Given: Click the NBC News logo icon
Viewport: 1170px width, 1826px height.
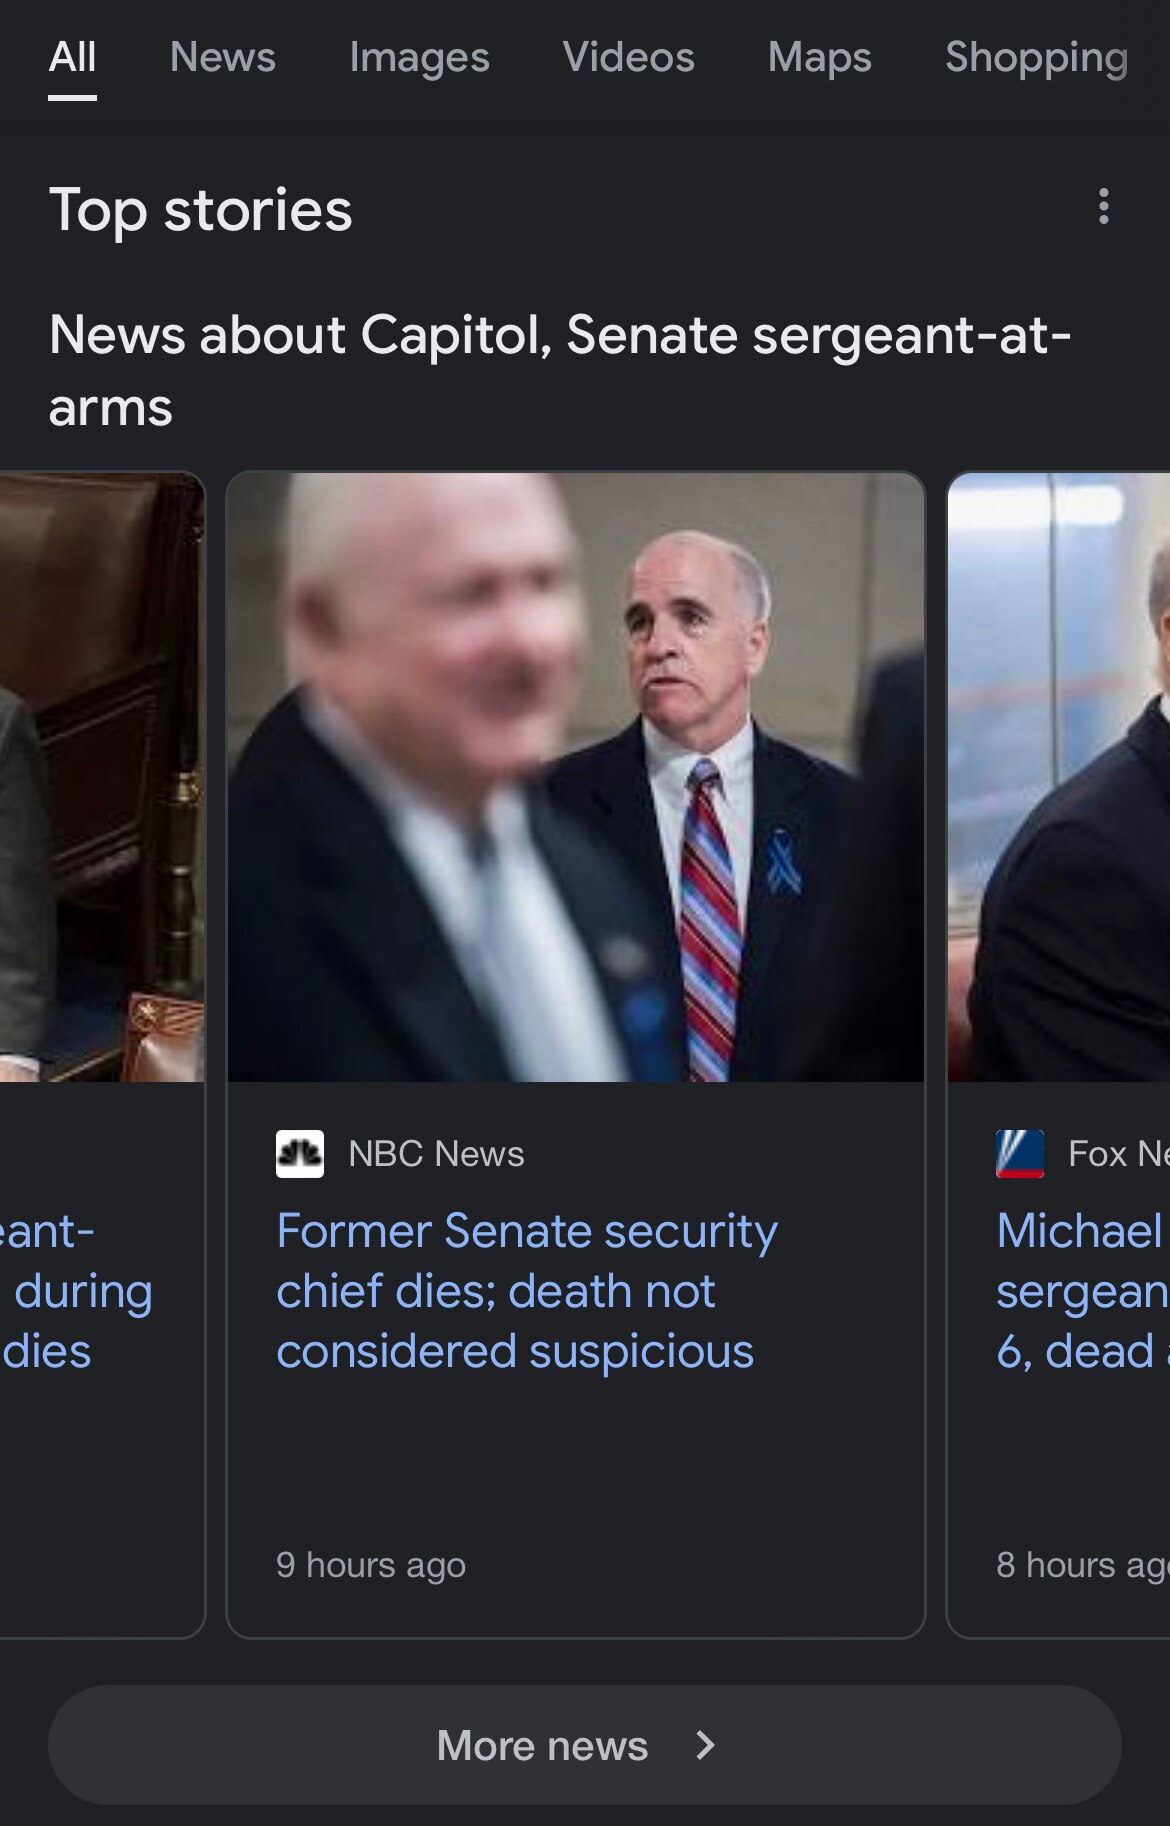Looking at the screenshot, I should [x=299, y=1154].
